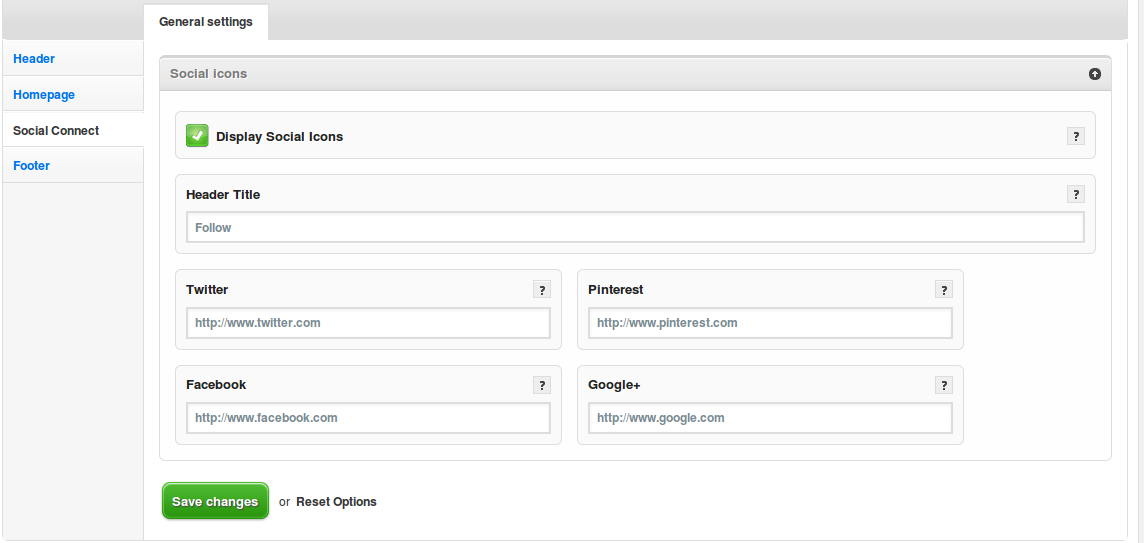Select Homepage in the sidebar
This screenshot has width=1144, height=543.
pos(44,95)
